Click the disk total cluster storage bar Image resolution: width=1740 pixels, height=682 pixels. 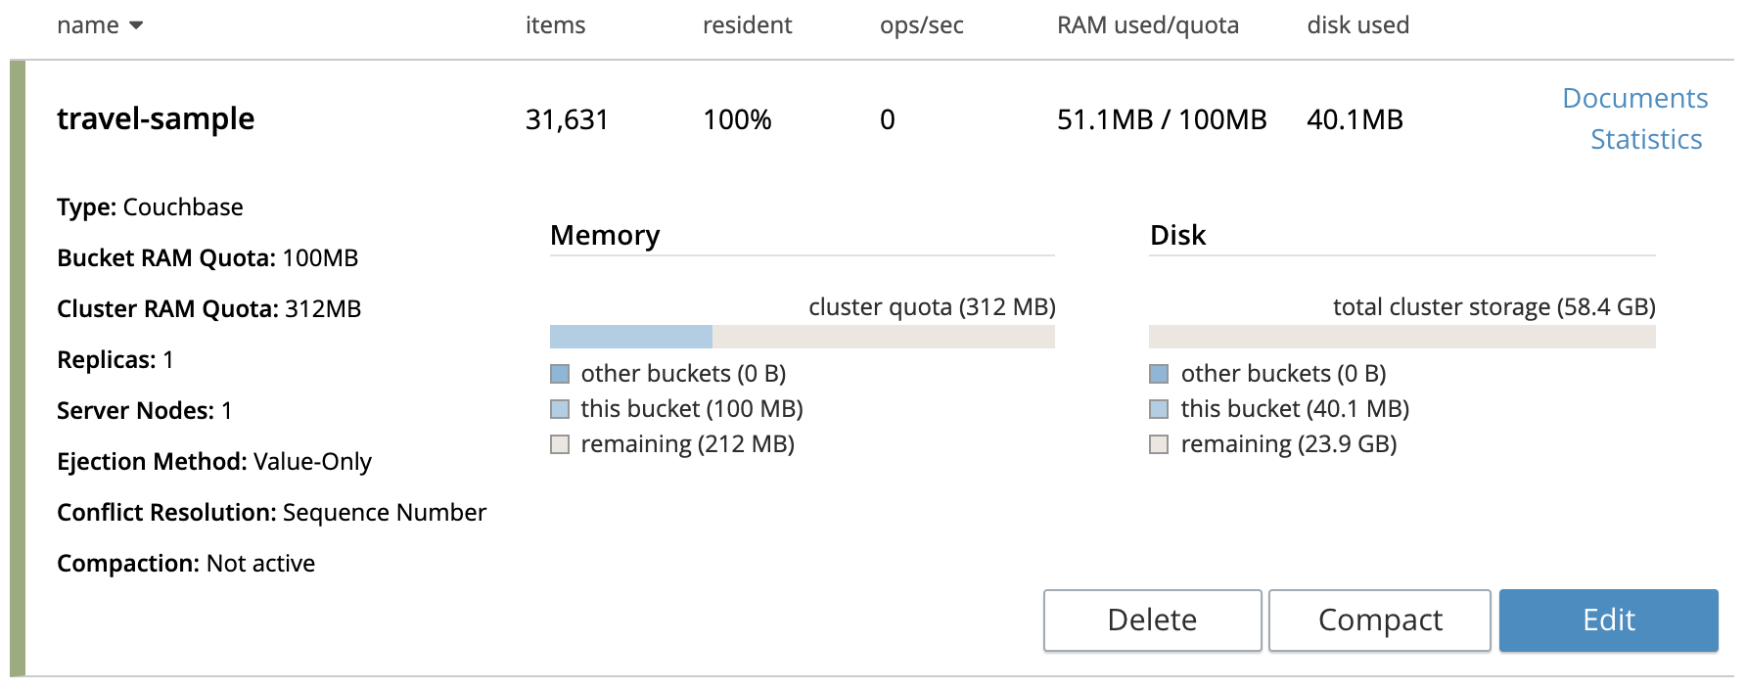pyautogui.click(x=1401, y=337)
